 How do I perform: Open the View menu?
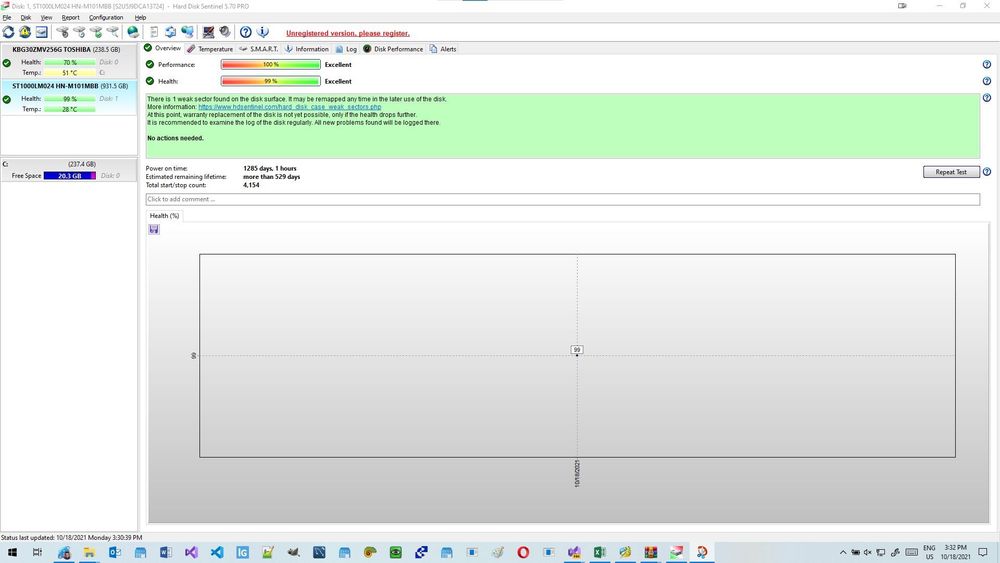(47, 17)
